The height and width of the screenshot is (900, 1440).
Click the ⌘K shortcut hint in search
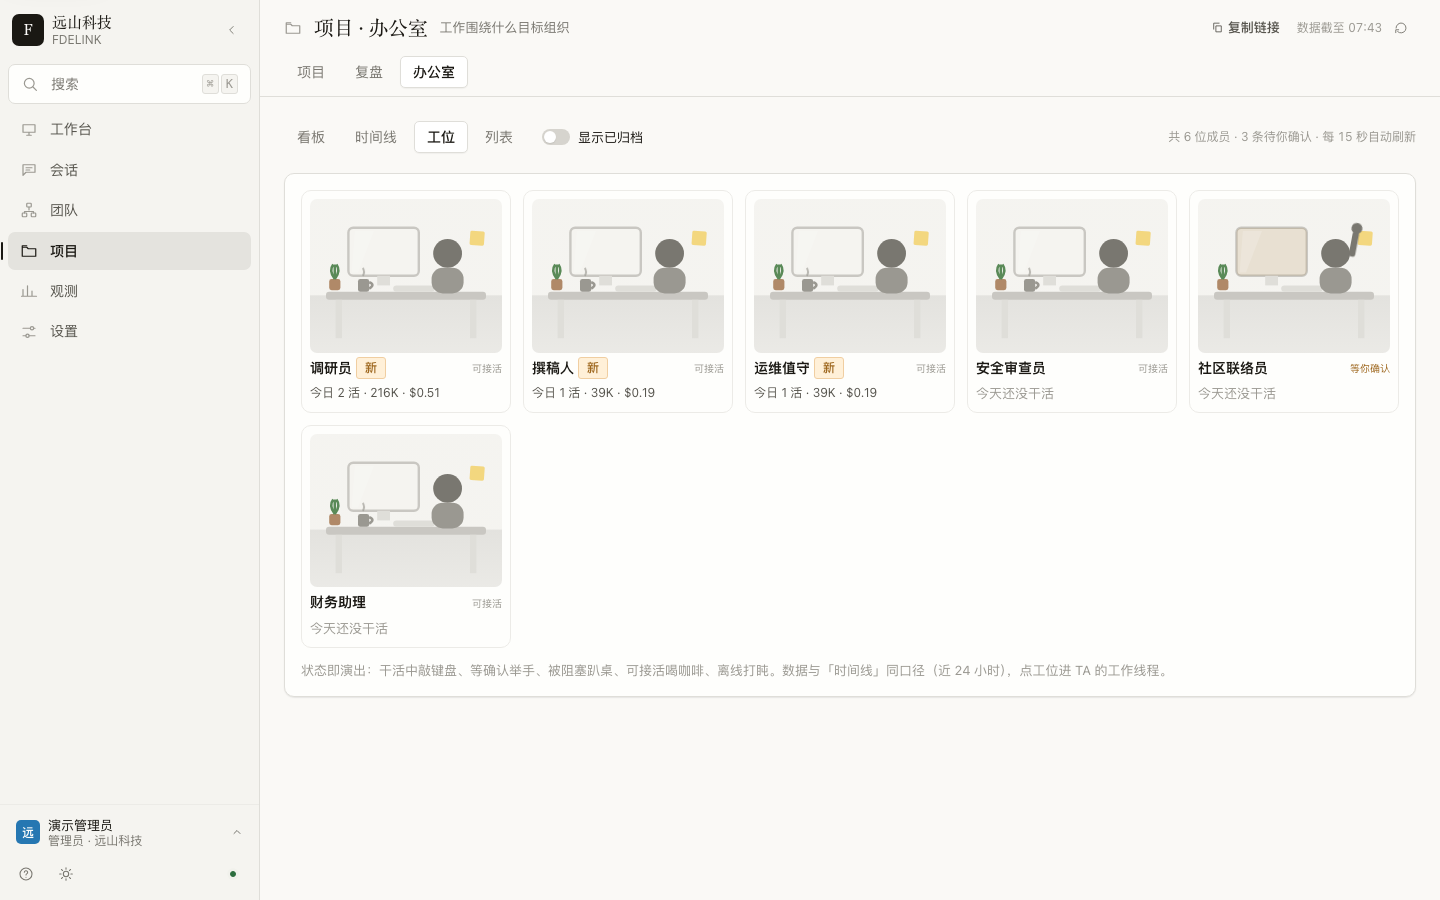tap(220, 84)
